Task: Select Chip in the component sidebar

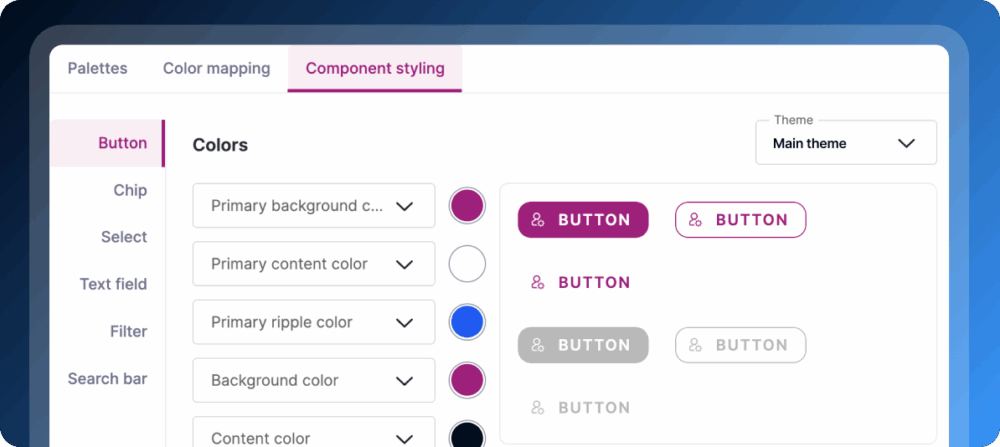Action: point(130,190)
